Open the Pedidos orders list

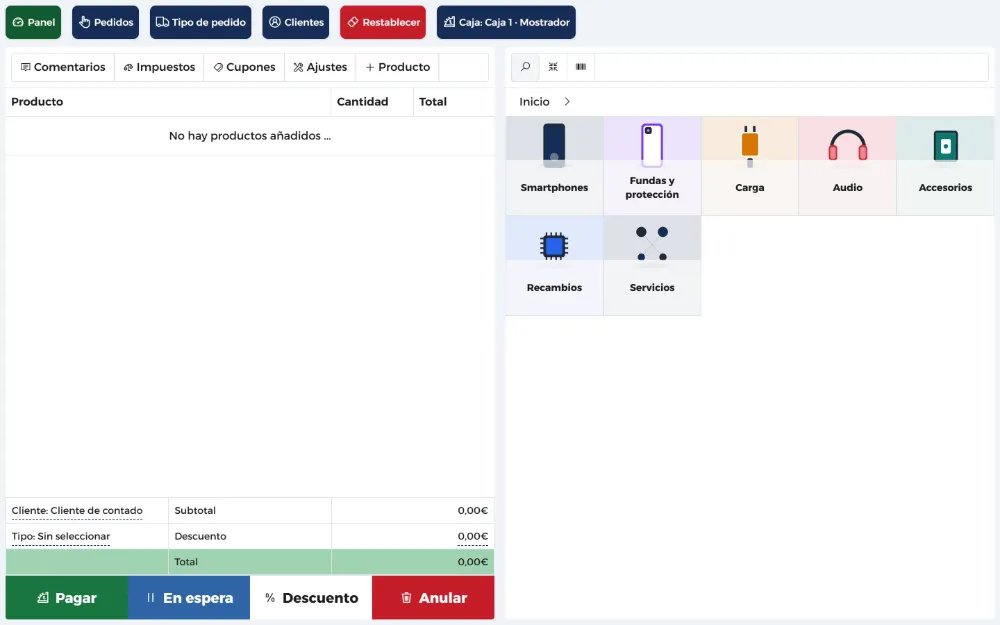point(105,22)
